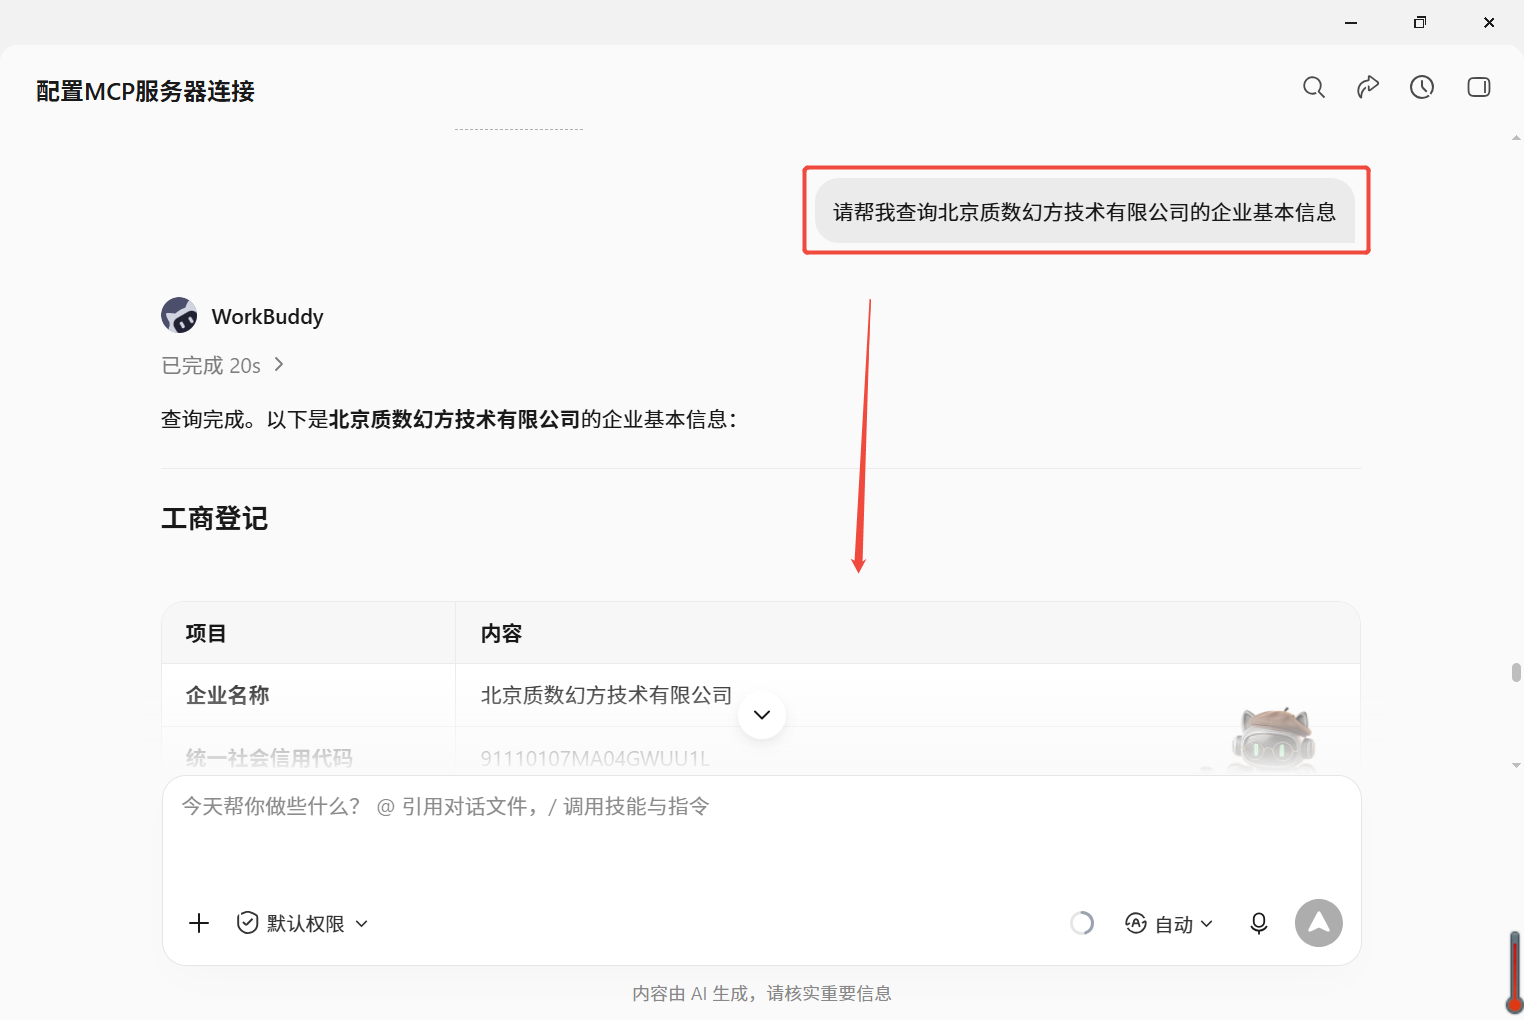Image resolution: width=1524 pixels, height=1020 pixels.
Task: Click the 项目 table header
Action: point(206,633)
